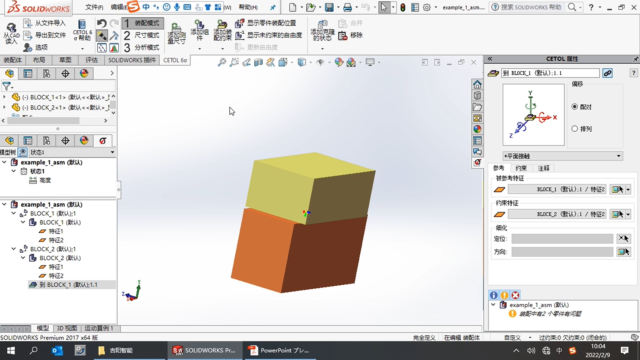Collapse BLOCK_1 (默认):1 component node

tap(13, 213)
